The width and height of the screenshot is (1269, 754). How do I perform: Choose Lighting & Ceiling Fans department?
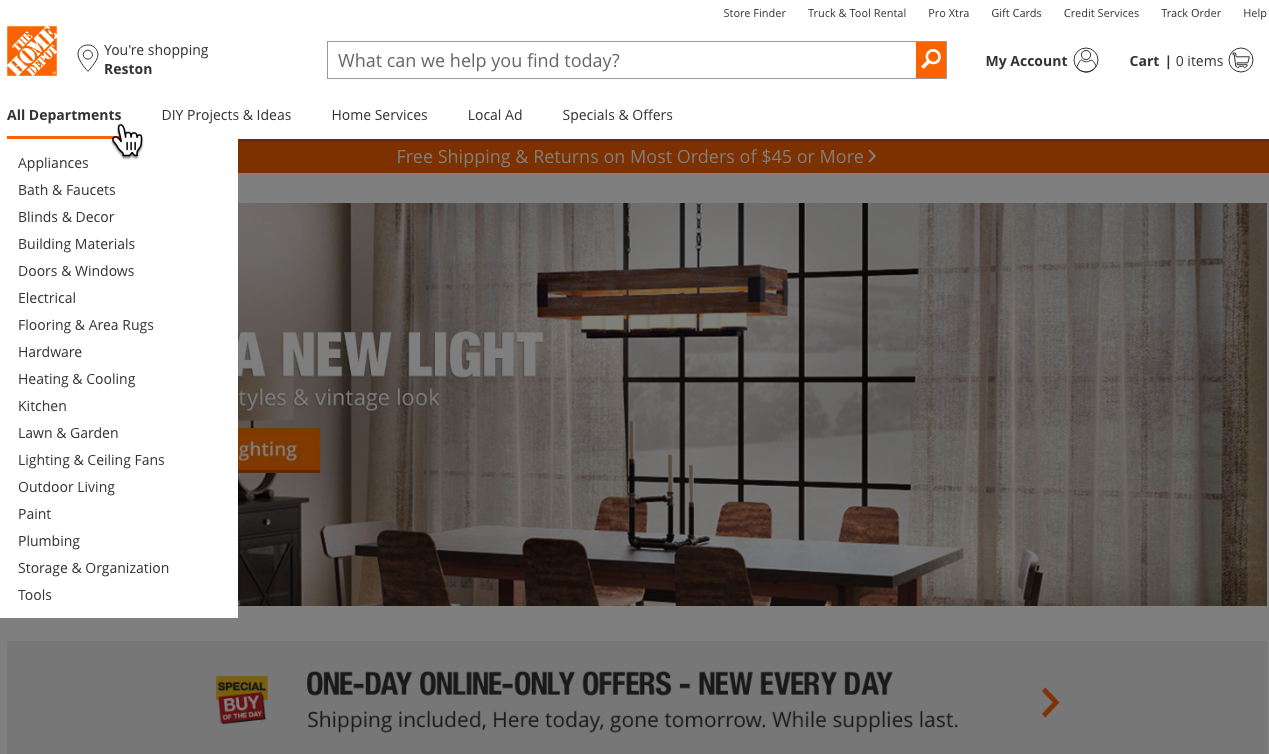tap(91, 460)
